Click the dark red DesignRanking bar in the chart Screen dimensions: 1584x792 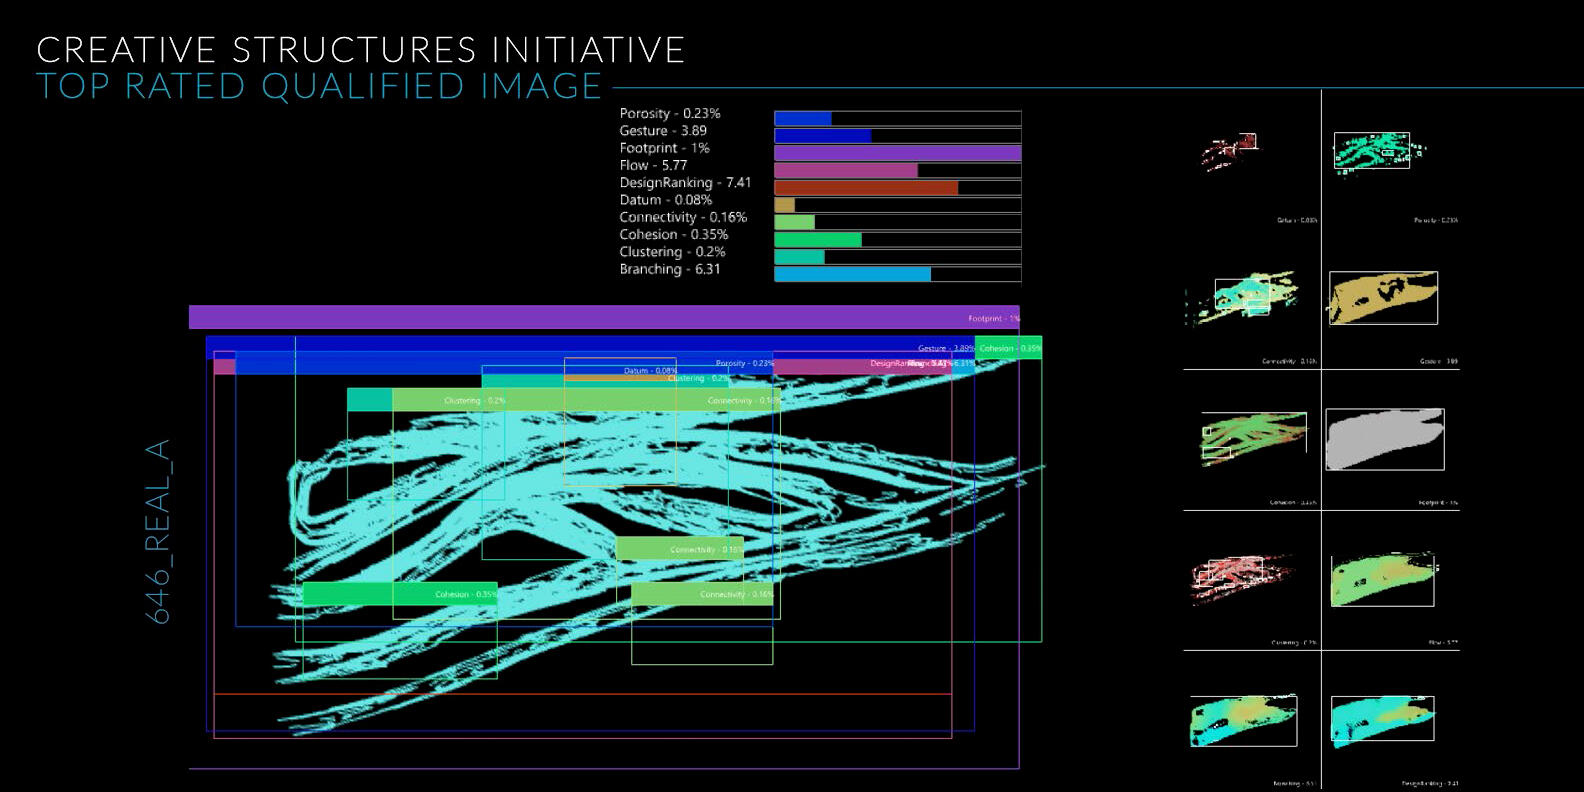(866, 188)
